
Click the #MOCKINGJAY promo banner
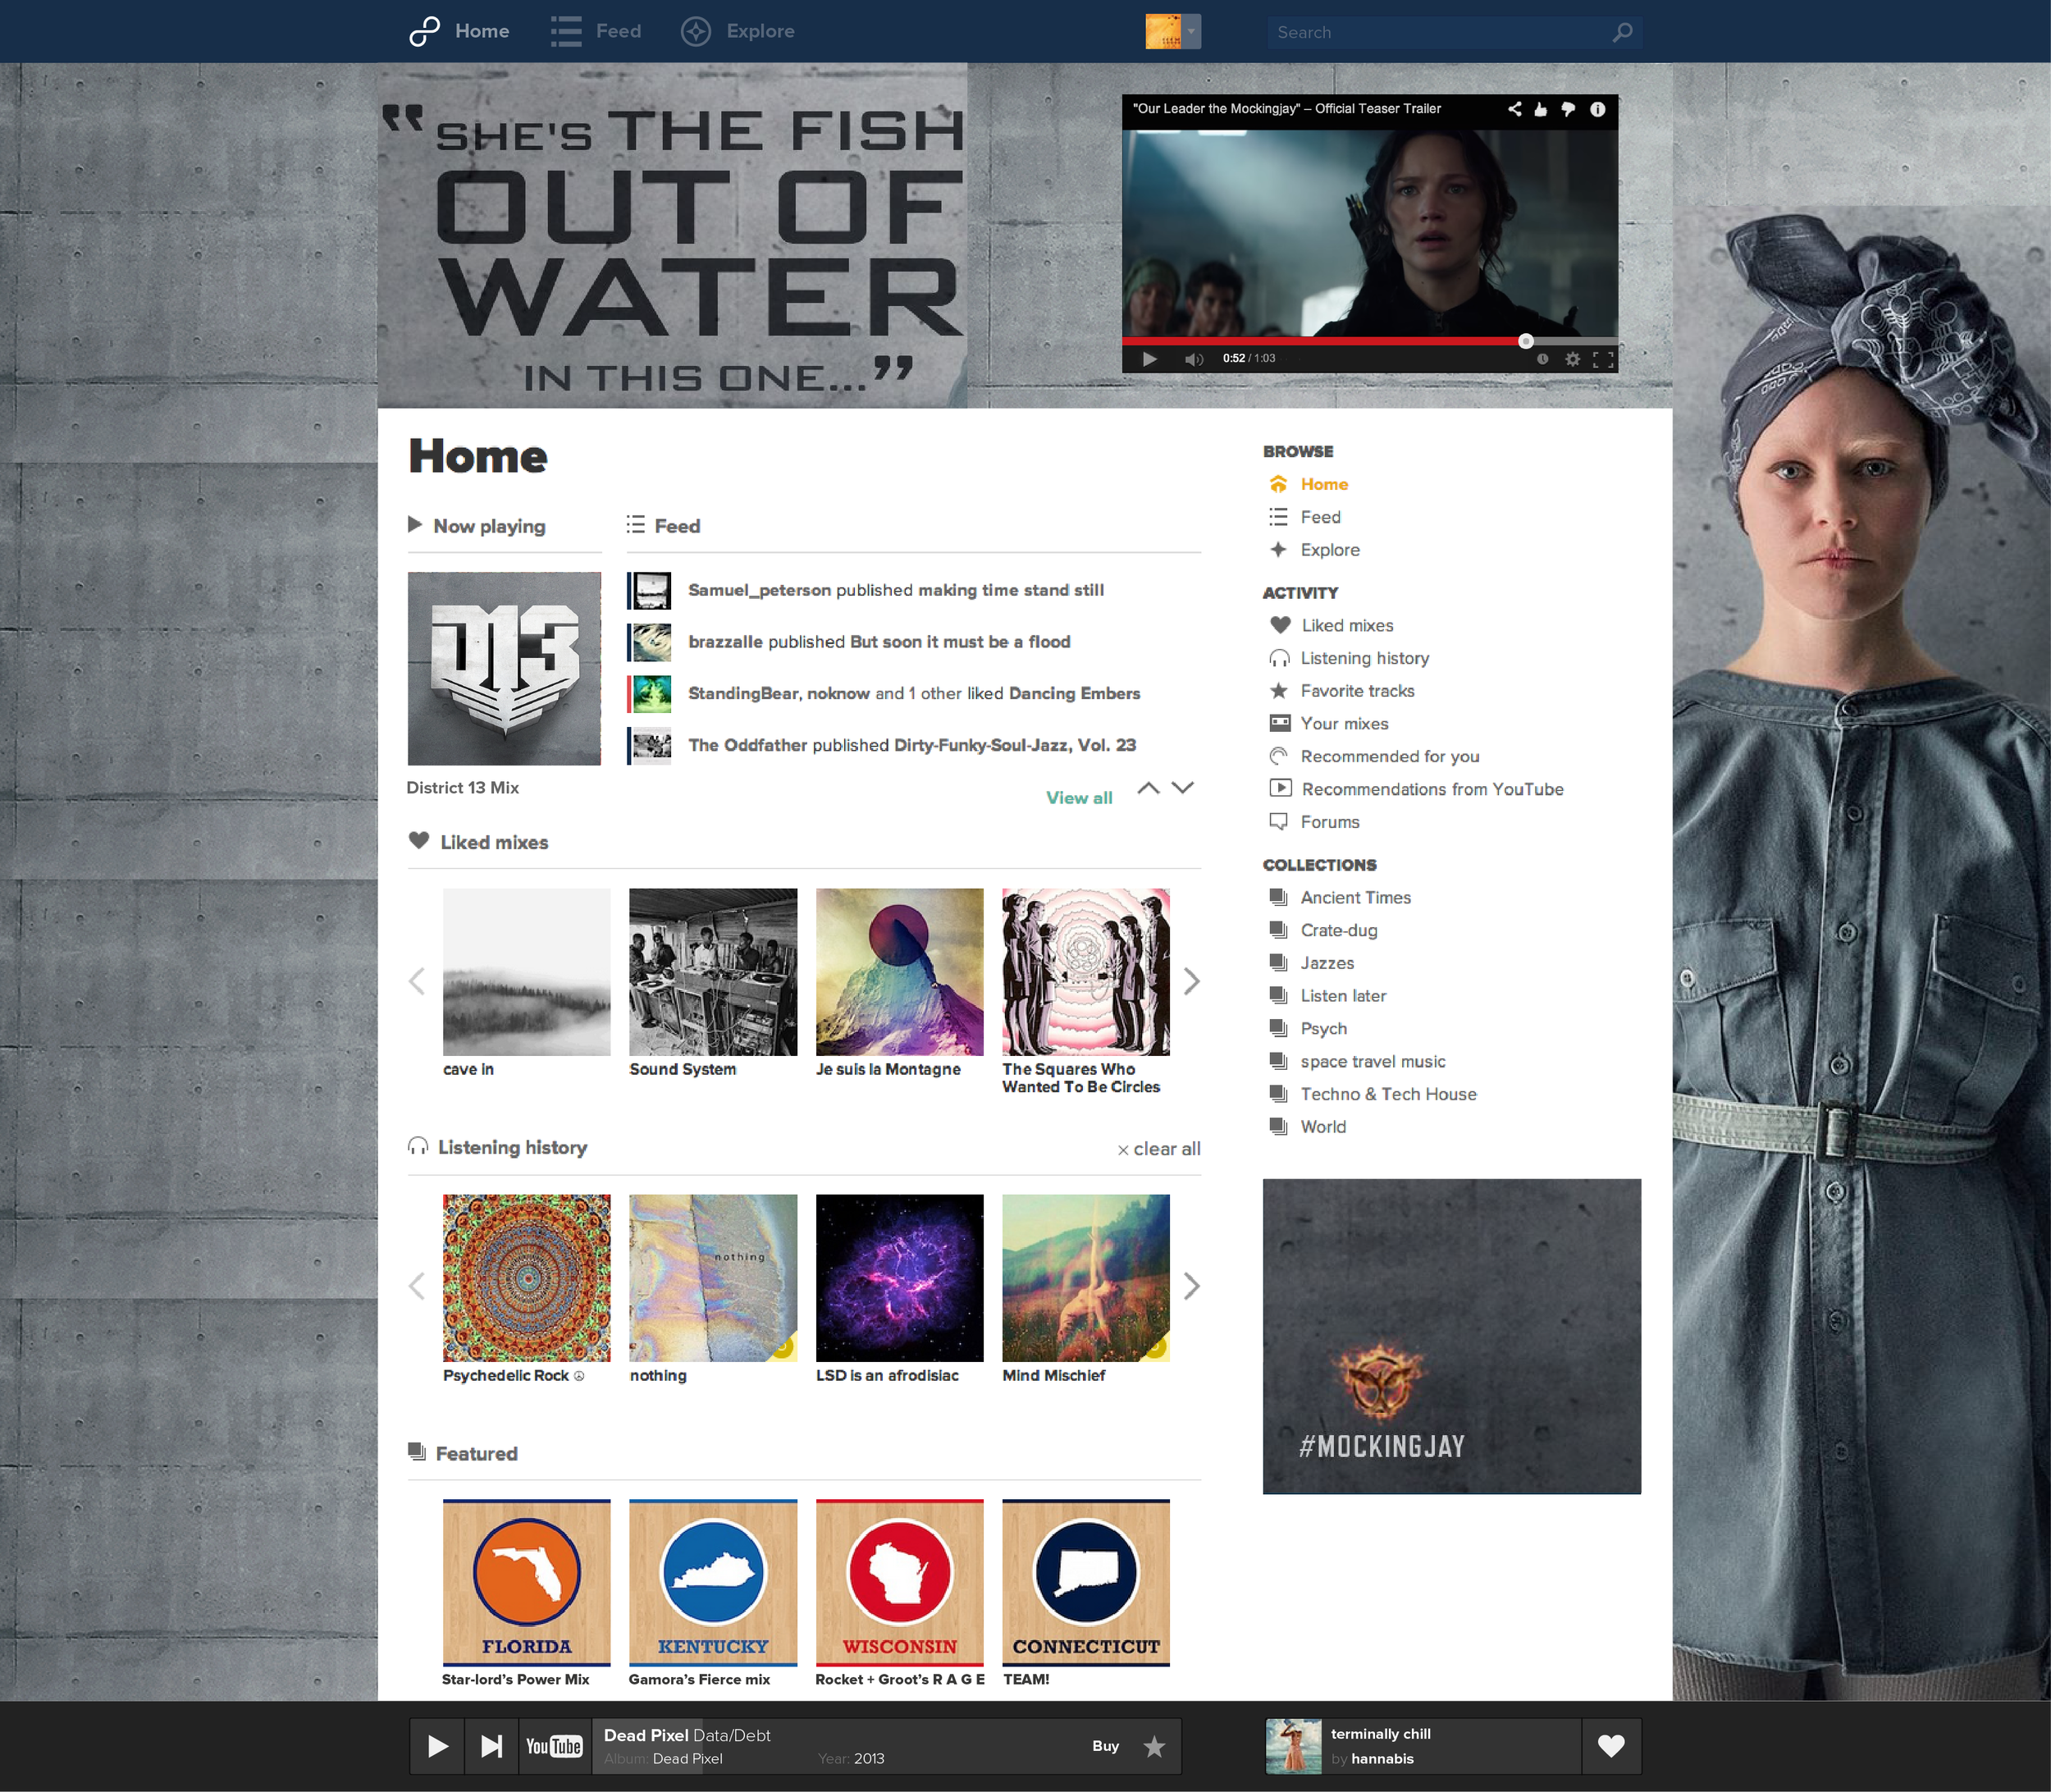click(1452, 1337)
